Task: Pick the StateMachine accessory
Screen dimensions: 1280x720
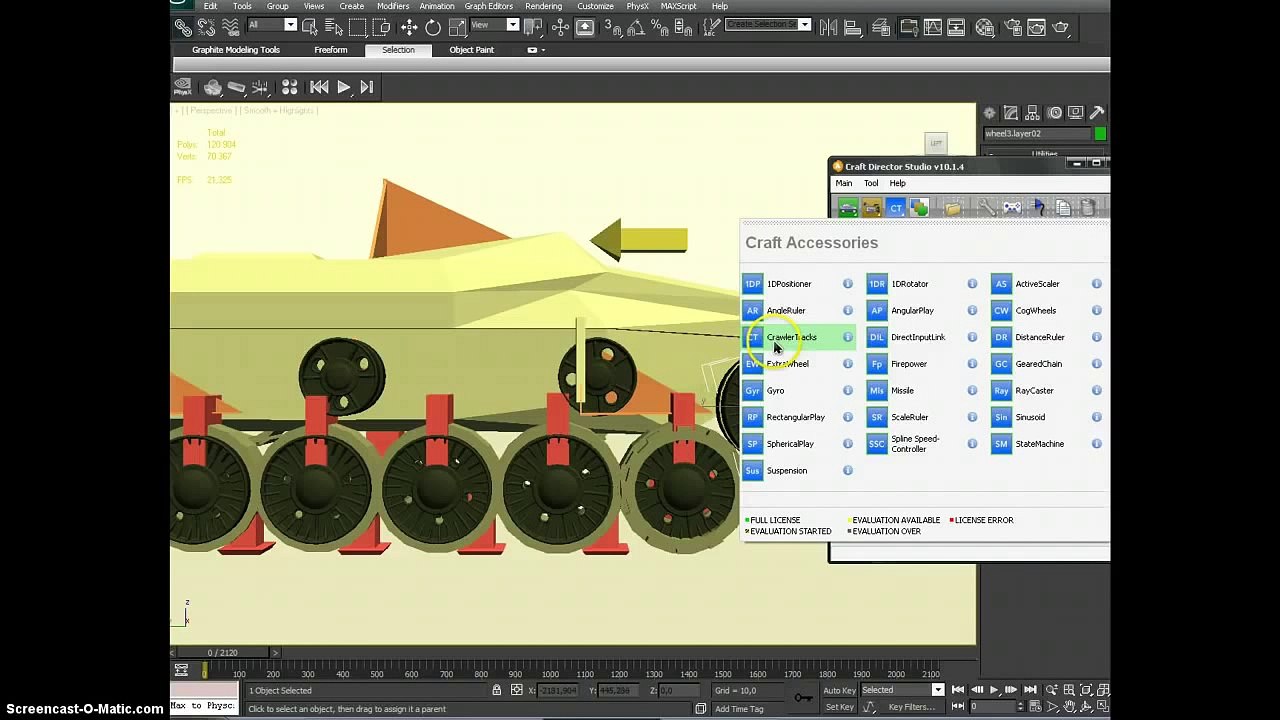Action: click(x=1040, y=444)
